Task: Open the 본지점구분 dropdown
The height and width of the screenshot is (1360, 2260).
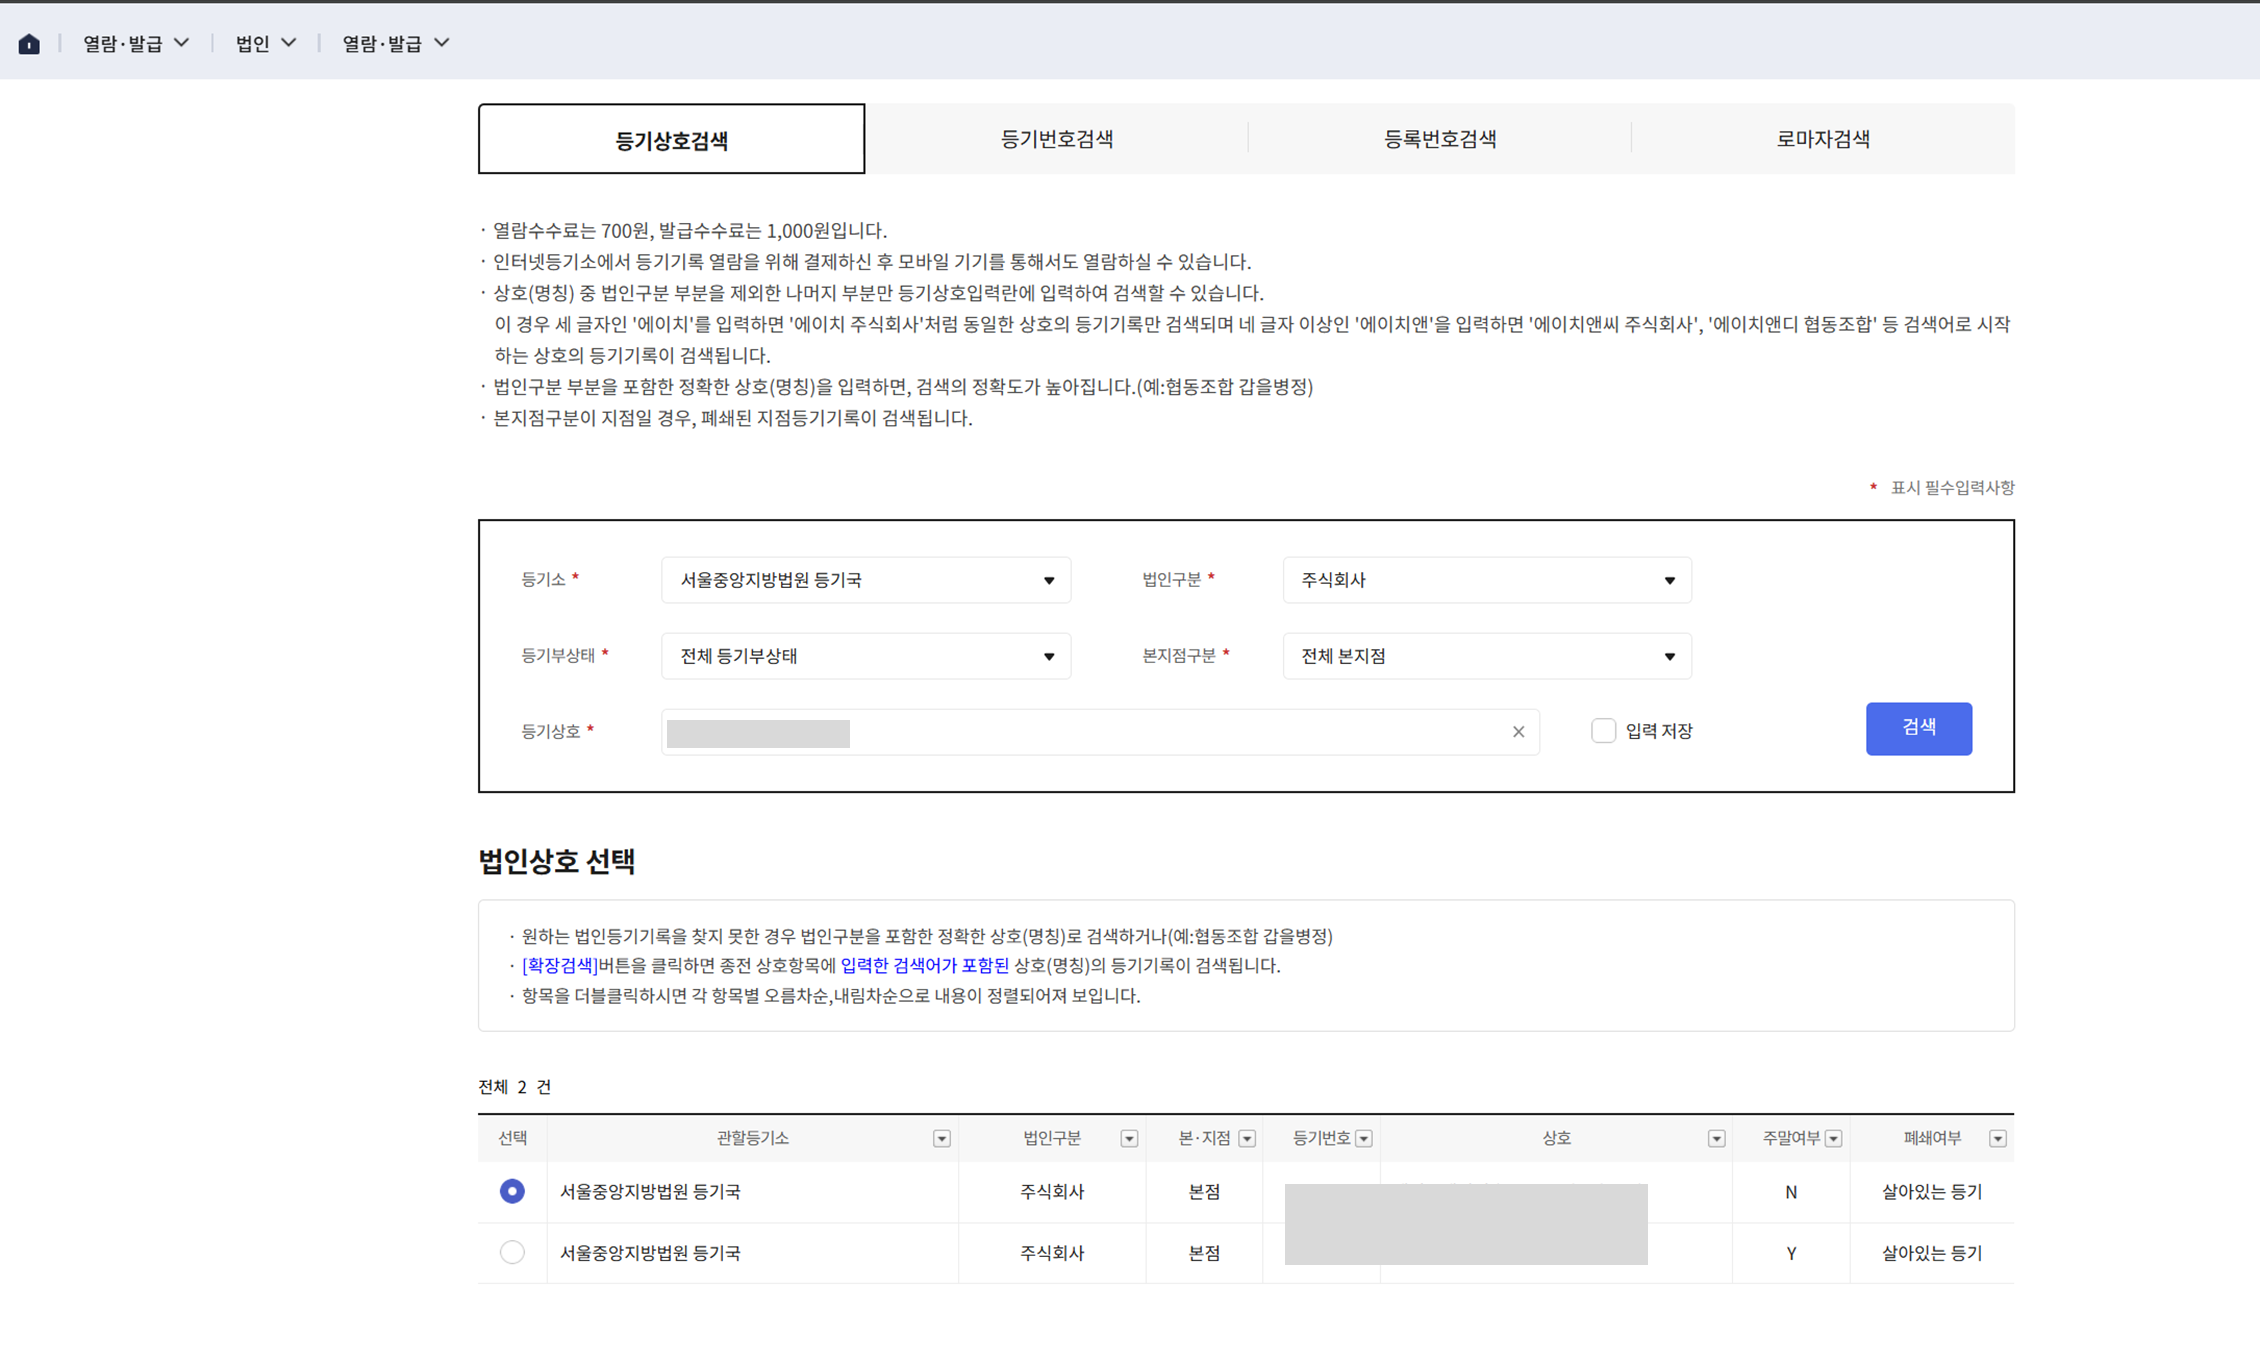Action: [1486, 656]
